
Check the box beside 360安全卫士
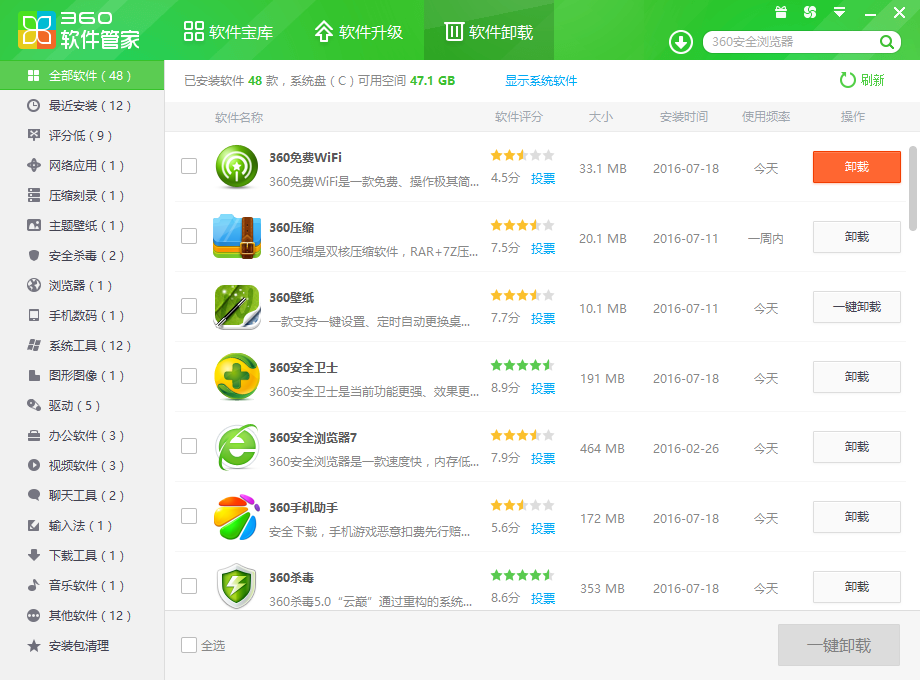coord(189,376)
